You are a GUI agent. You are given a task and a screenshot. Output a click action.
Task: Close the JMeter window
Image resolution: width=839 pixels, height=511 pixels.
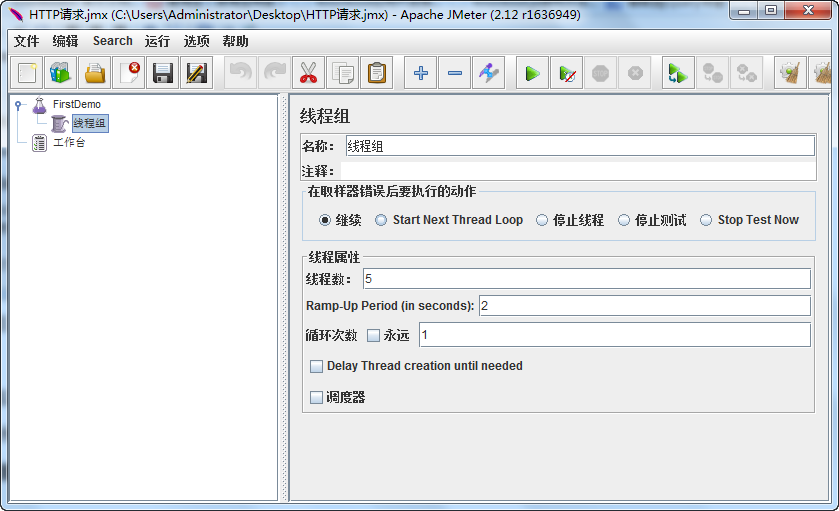[809, 10]
